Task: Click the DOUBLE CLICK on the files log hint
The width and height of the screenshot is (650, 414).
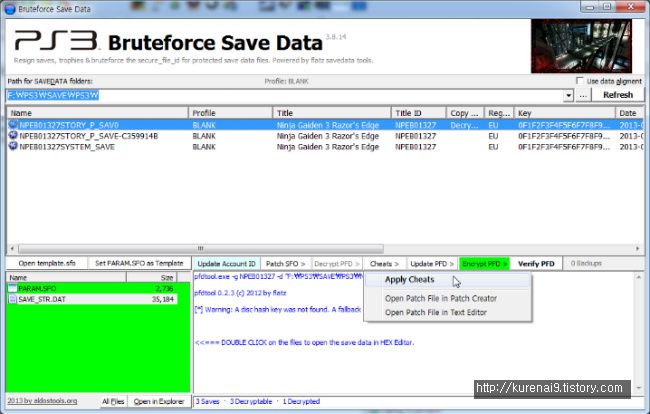Action: 304,342
